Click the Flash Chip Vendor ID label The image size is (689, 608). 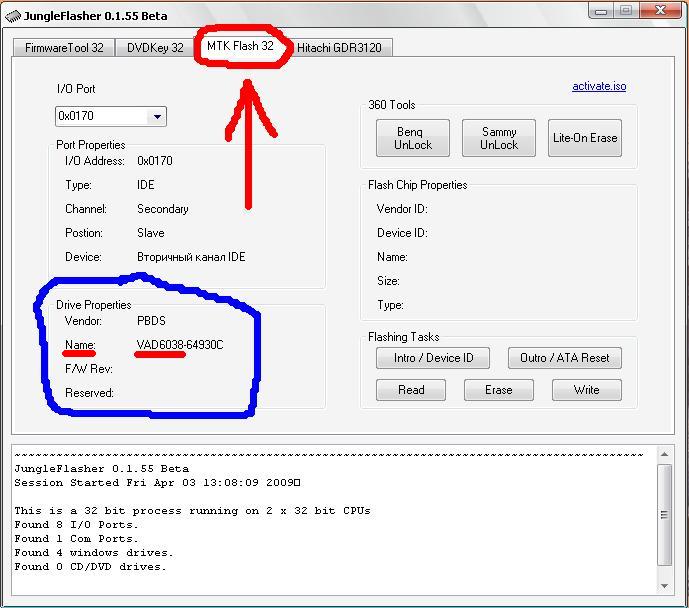click(402, 209)
